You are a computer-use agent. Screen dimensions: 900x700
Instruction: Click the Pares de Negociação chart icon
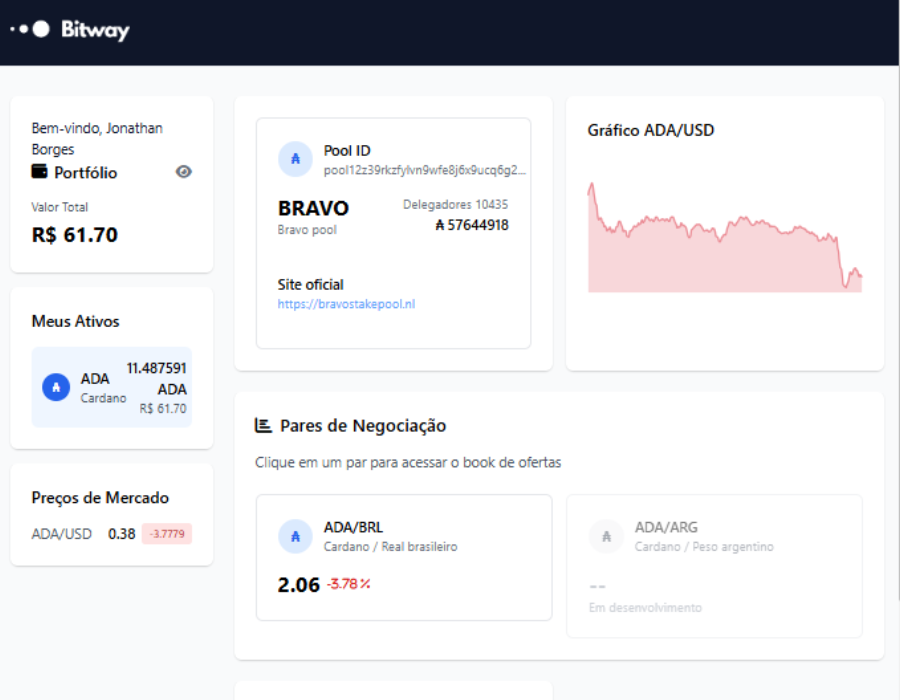point(262,424)
